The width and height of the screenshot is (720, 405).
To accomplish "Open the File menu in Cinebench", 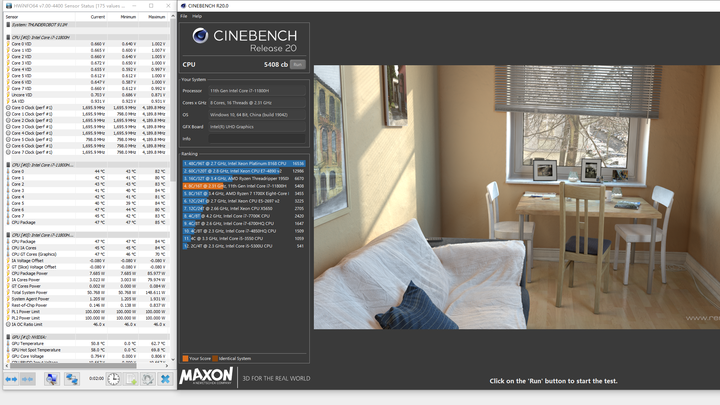I will 184,16.
